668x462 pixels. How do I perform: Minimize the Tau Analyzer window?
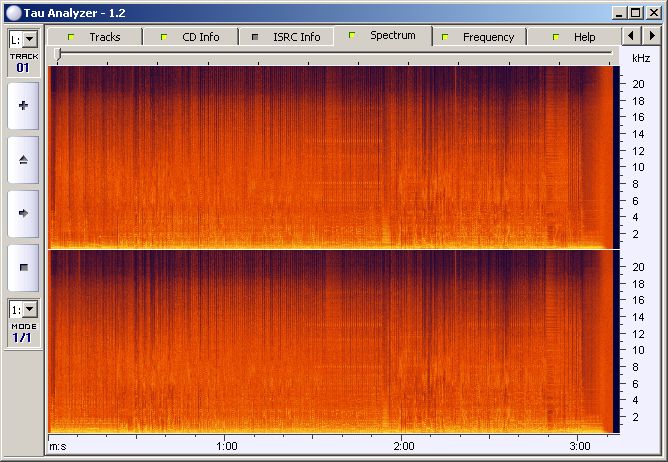(x=619, y=13)
